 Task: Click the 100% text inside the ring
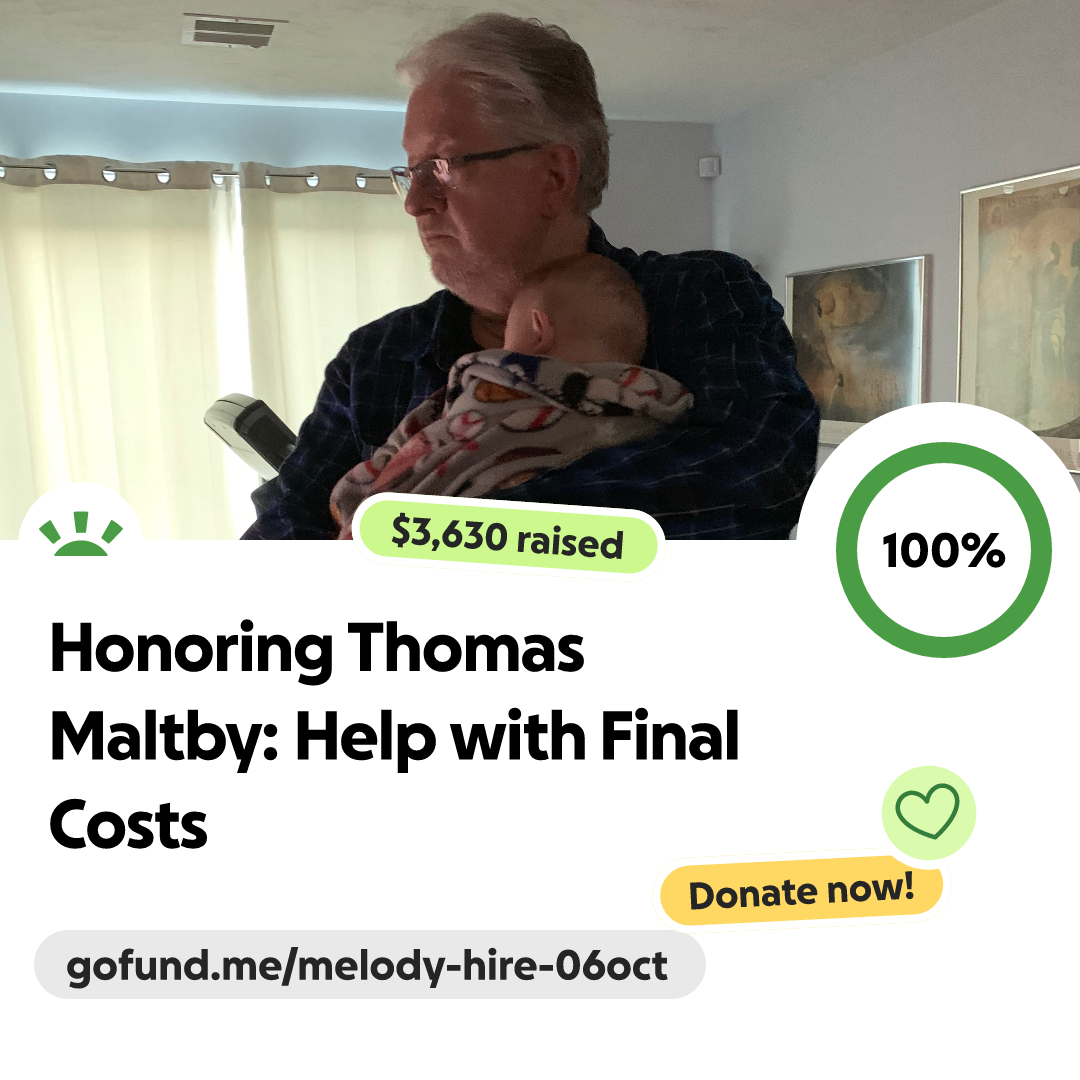tap(944, 550)
